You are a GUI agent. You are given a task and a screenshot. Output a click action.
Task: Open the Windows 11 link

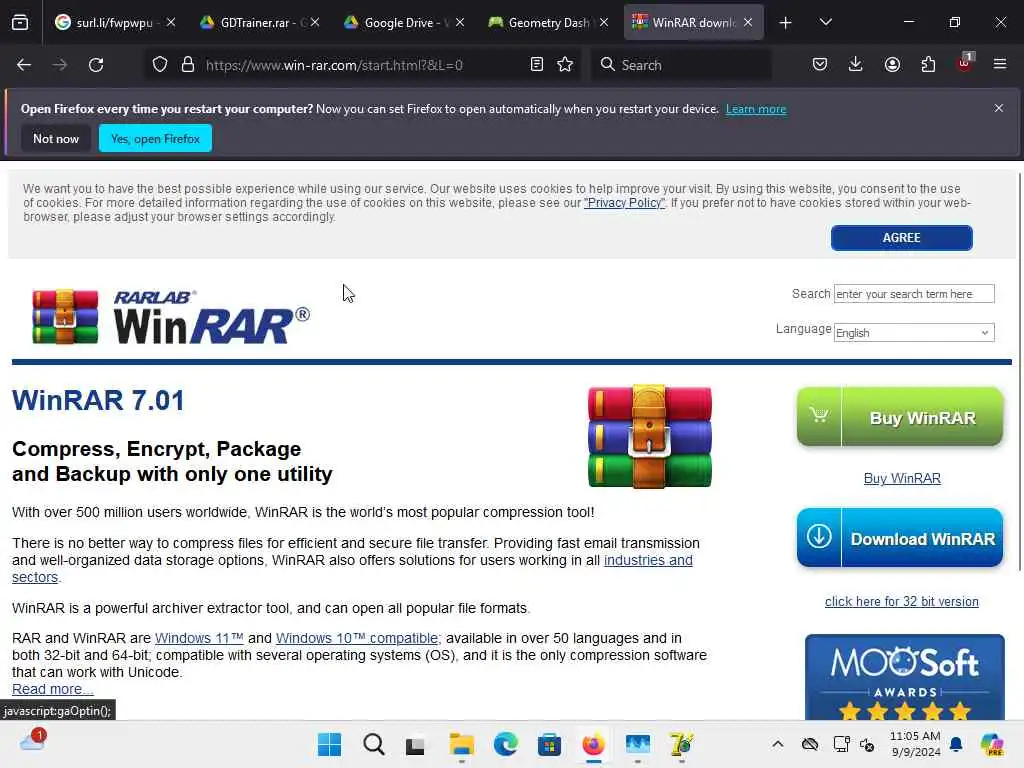click(x=199, y=638)
